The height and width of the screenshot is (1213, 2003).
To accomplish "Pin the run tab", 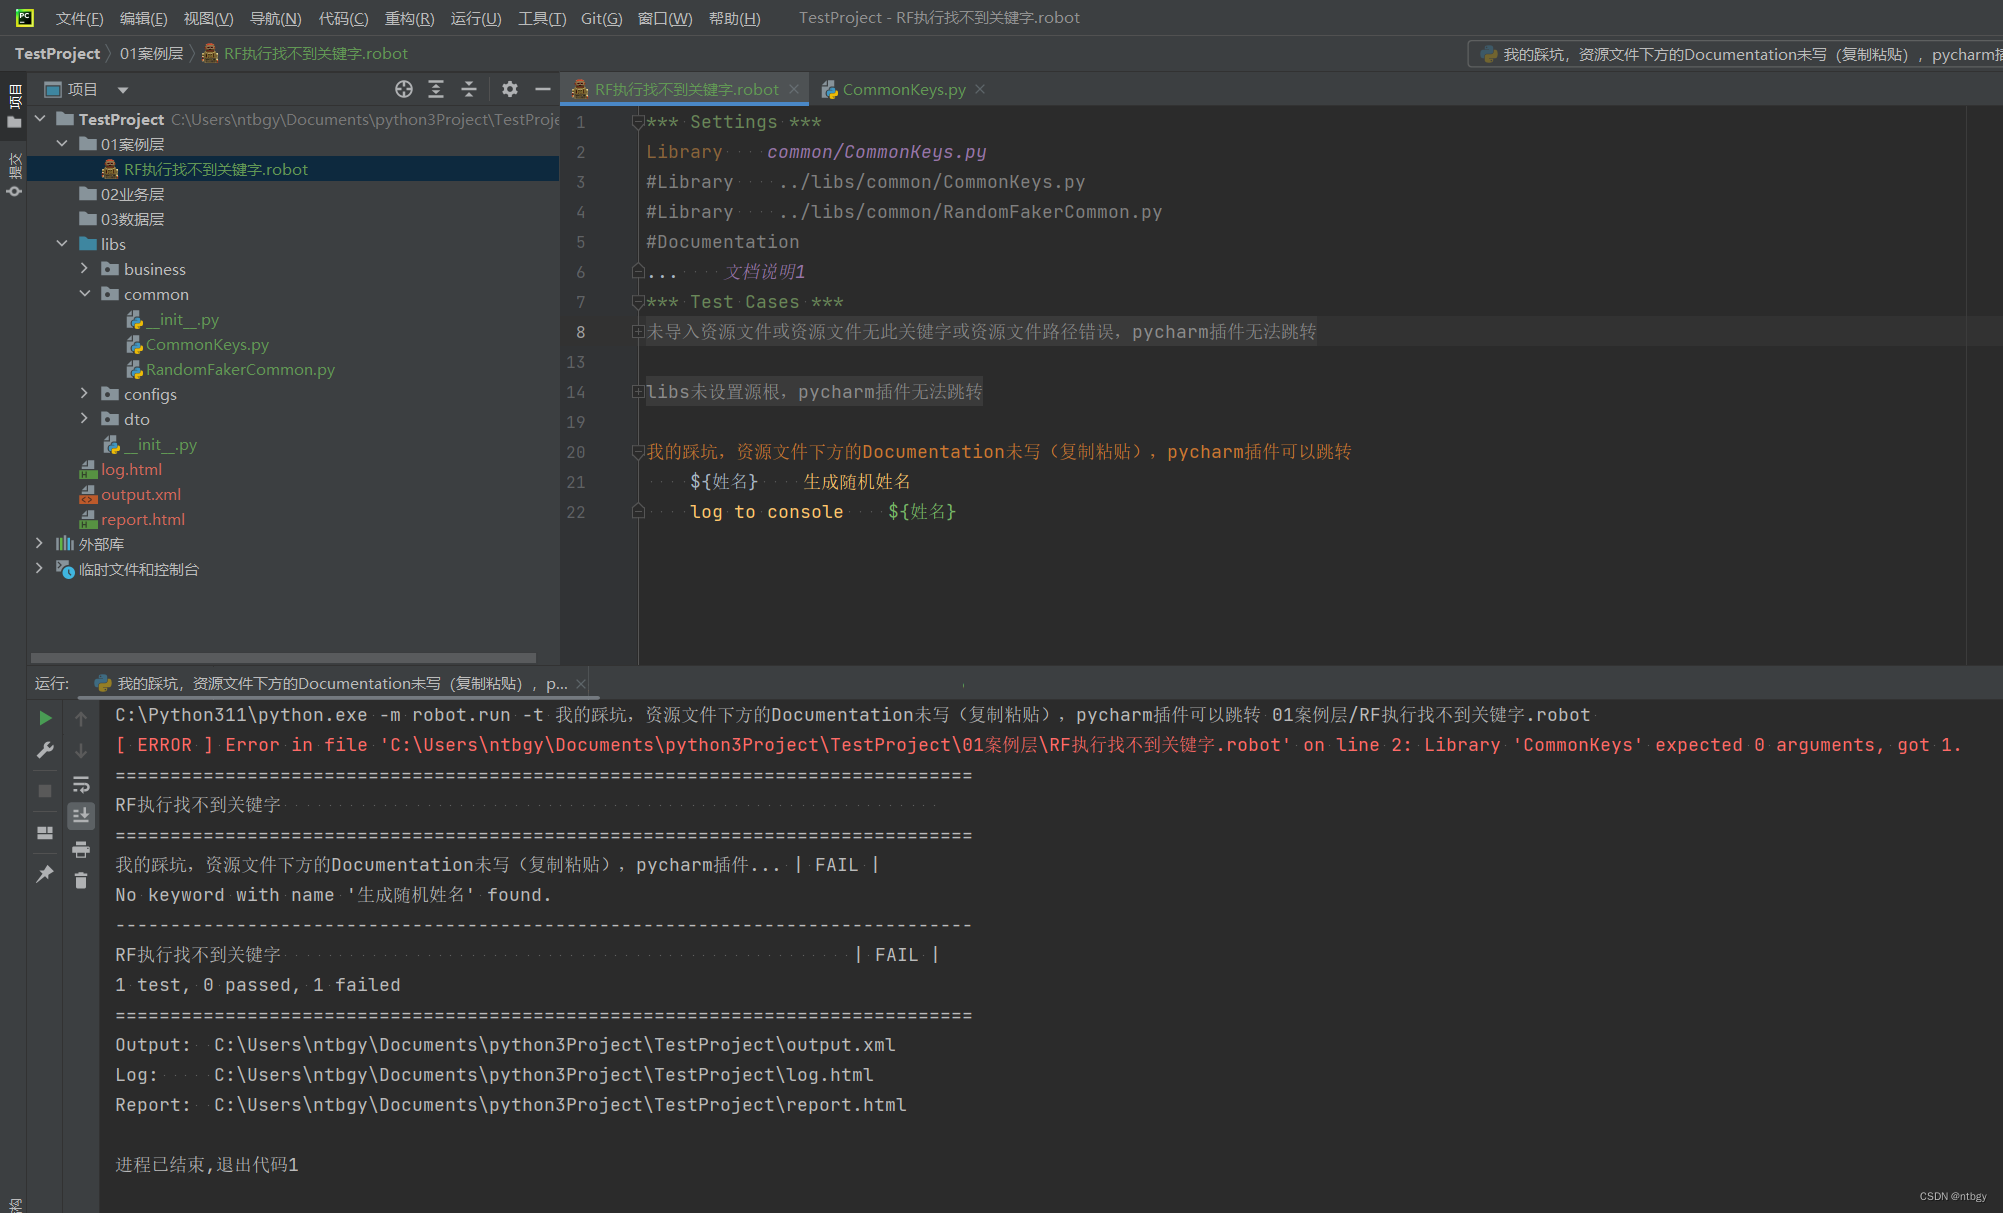I will pyautogui.click(x=45, y=874).
